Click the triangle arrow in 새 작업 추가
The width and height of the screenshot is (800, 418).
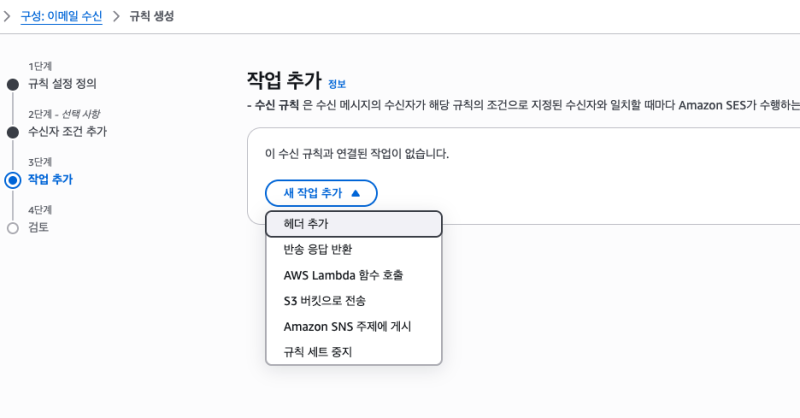357,193
